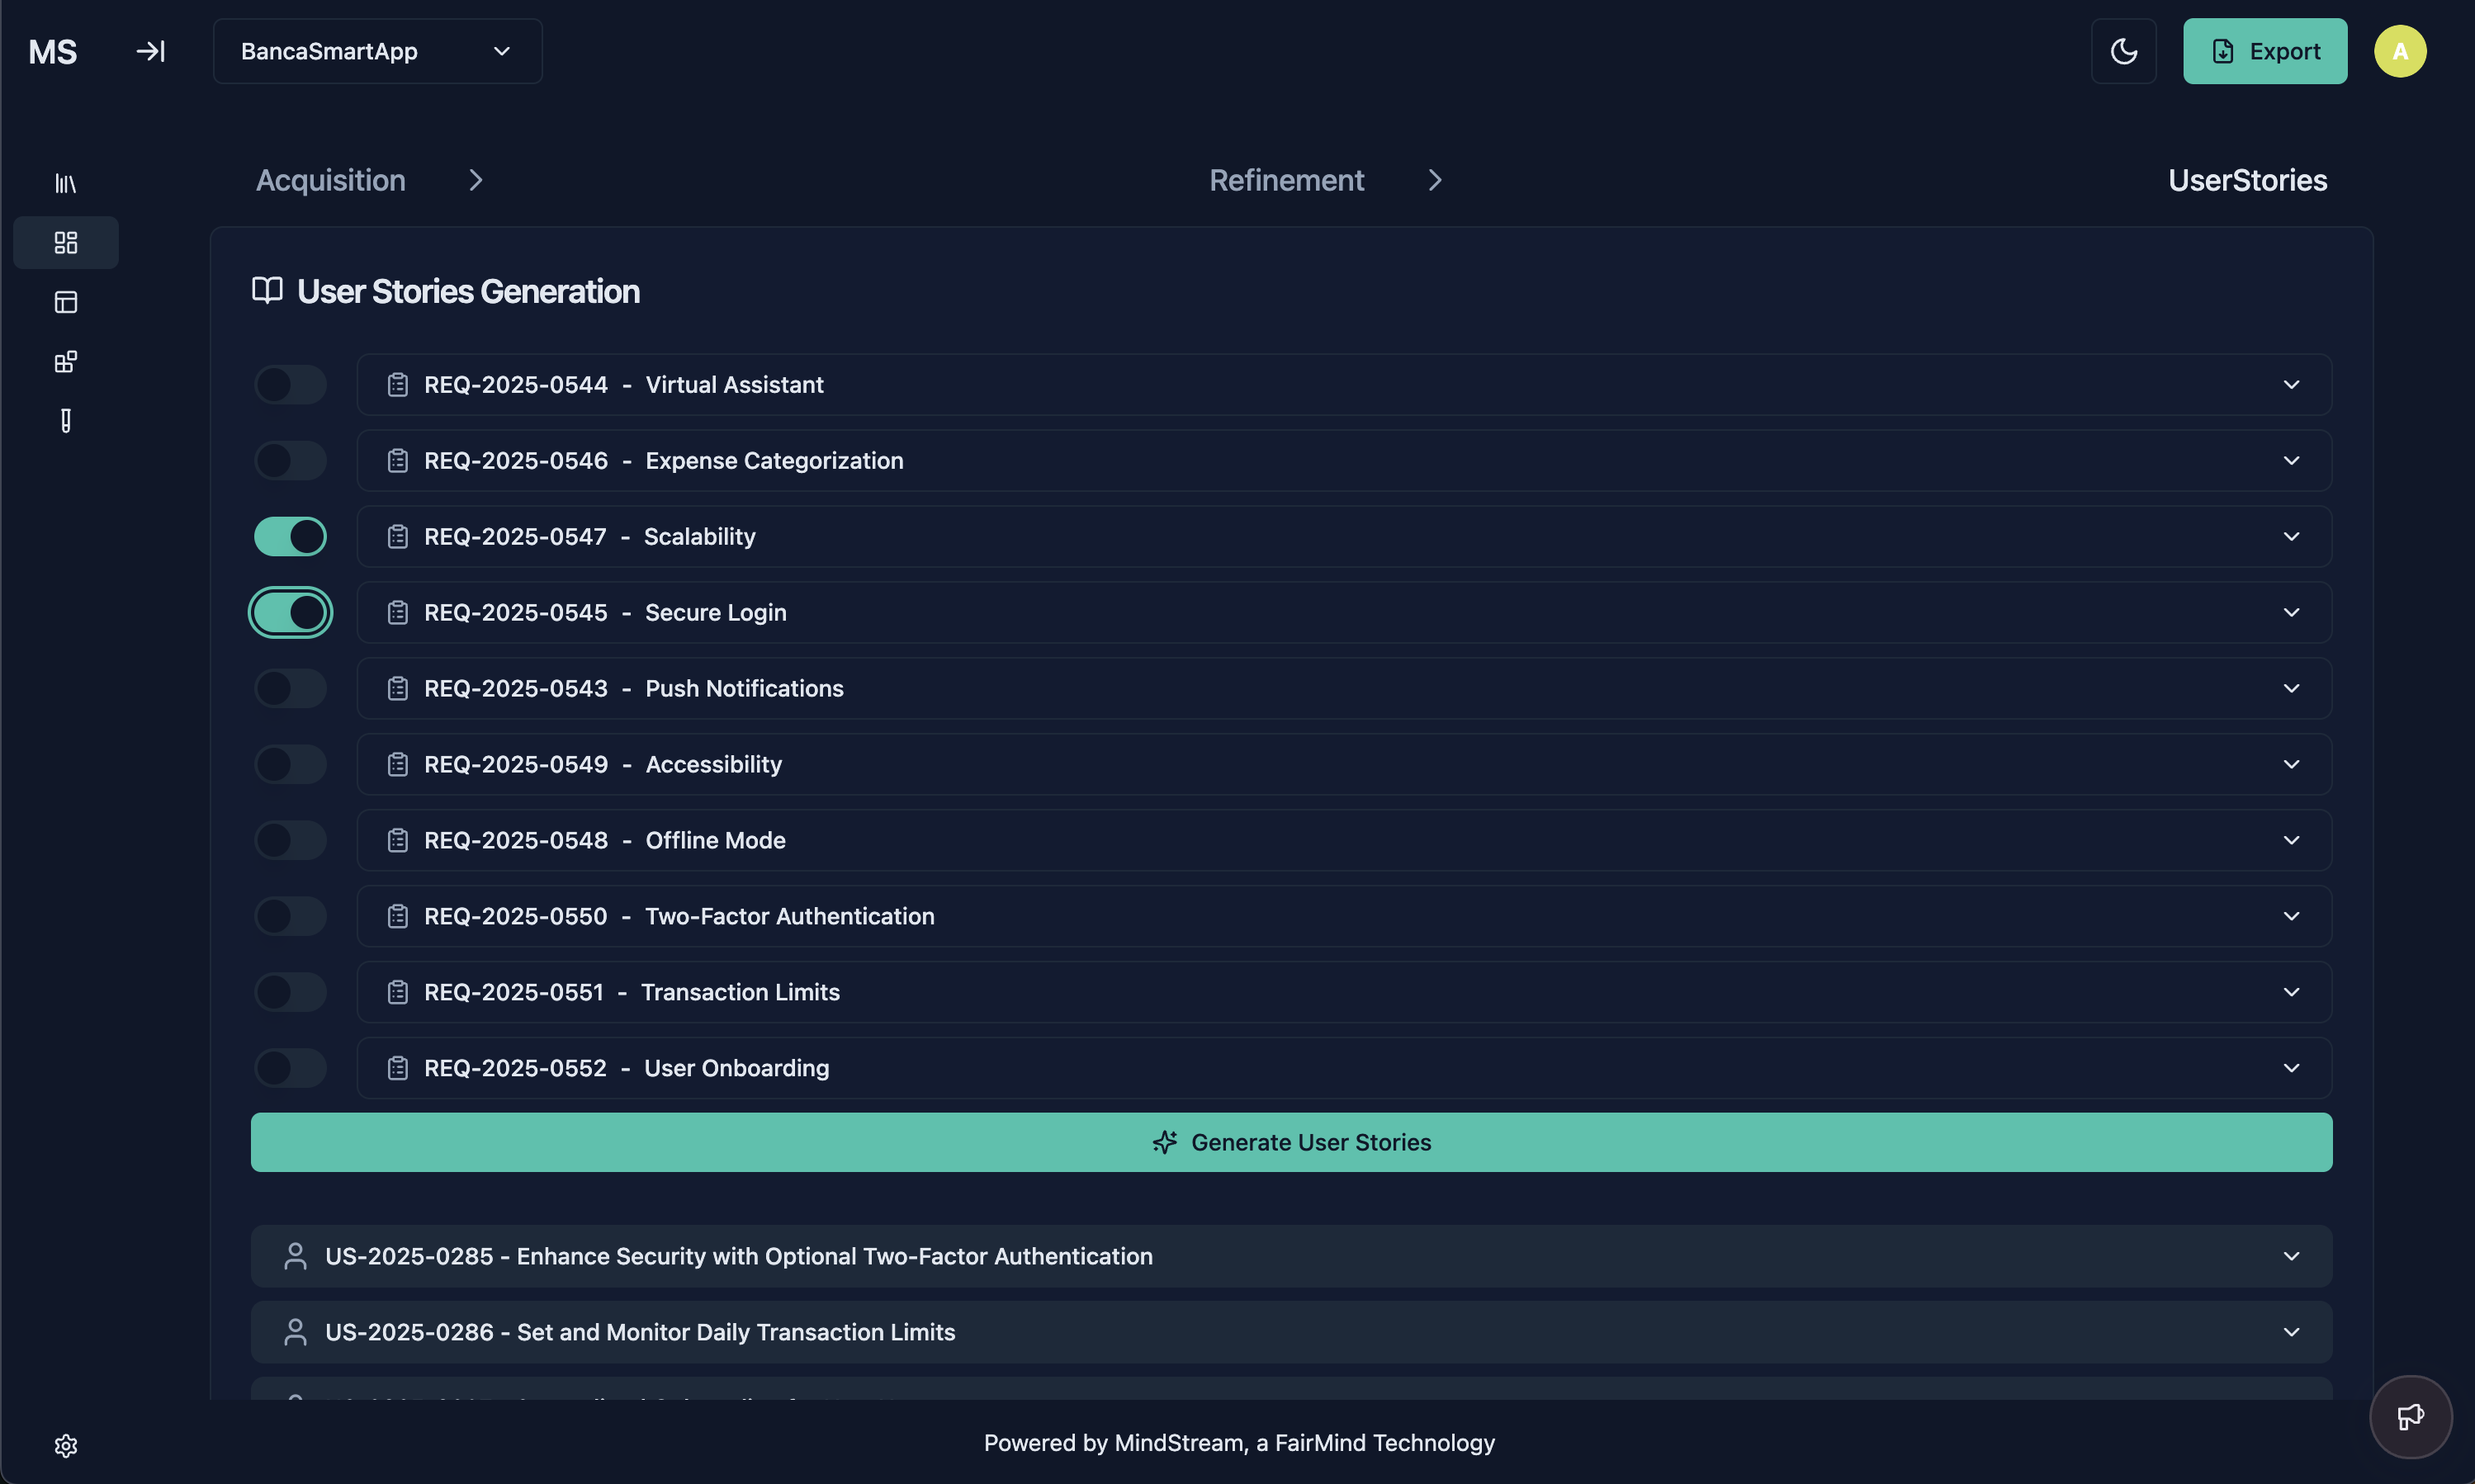This screenshot has width=2475, height=1484.
Task: Open the library icon in sidebar
Action: pos(65,183)
